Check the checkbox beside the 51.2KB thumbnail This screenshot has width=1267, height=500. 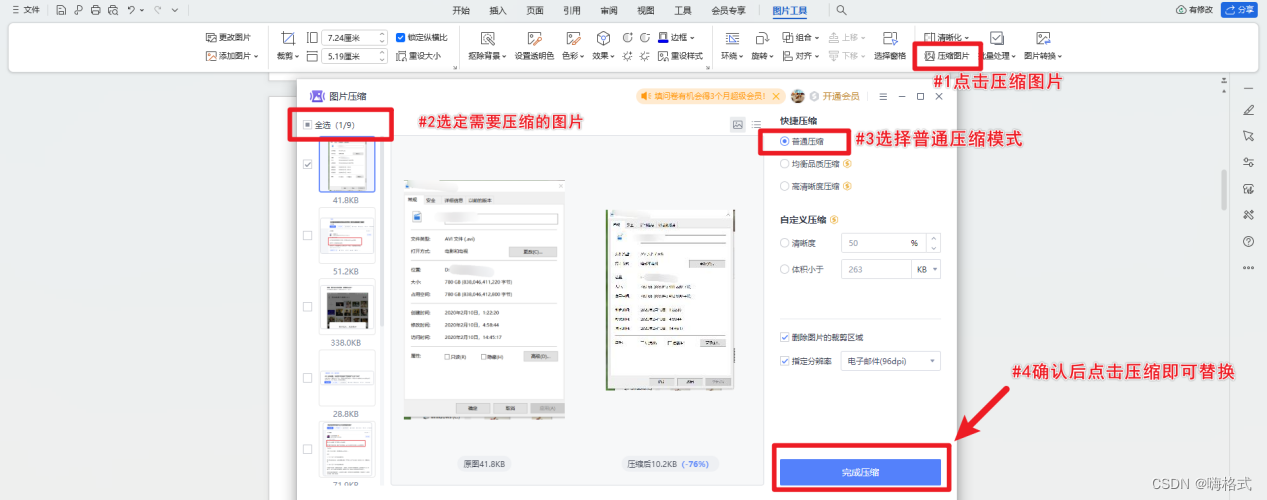coord(308,235)
